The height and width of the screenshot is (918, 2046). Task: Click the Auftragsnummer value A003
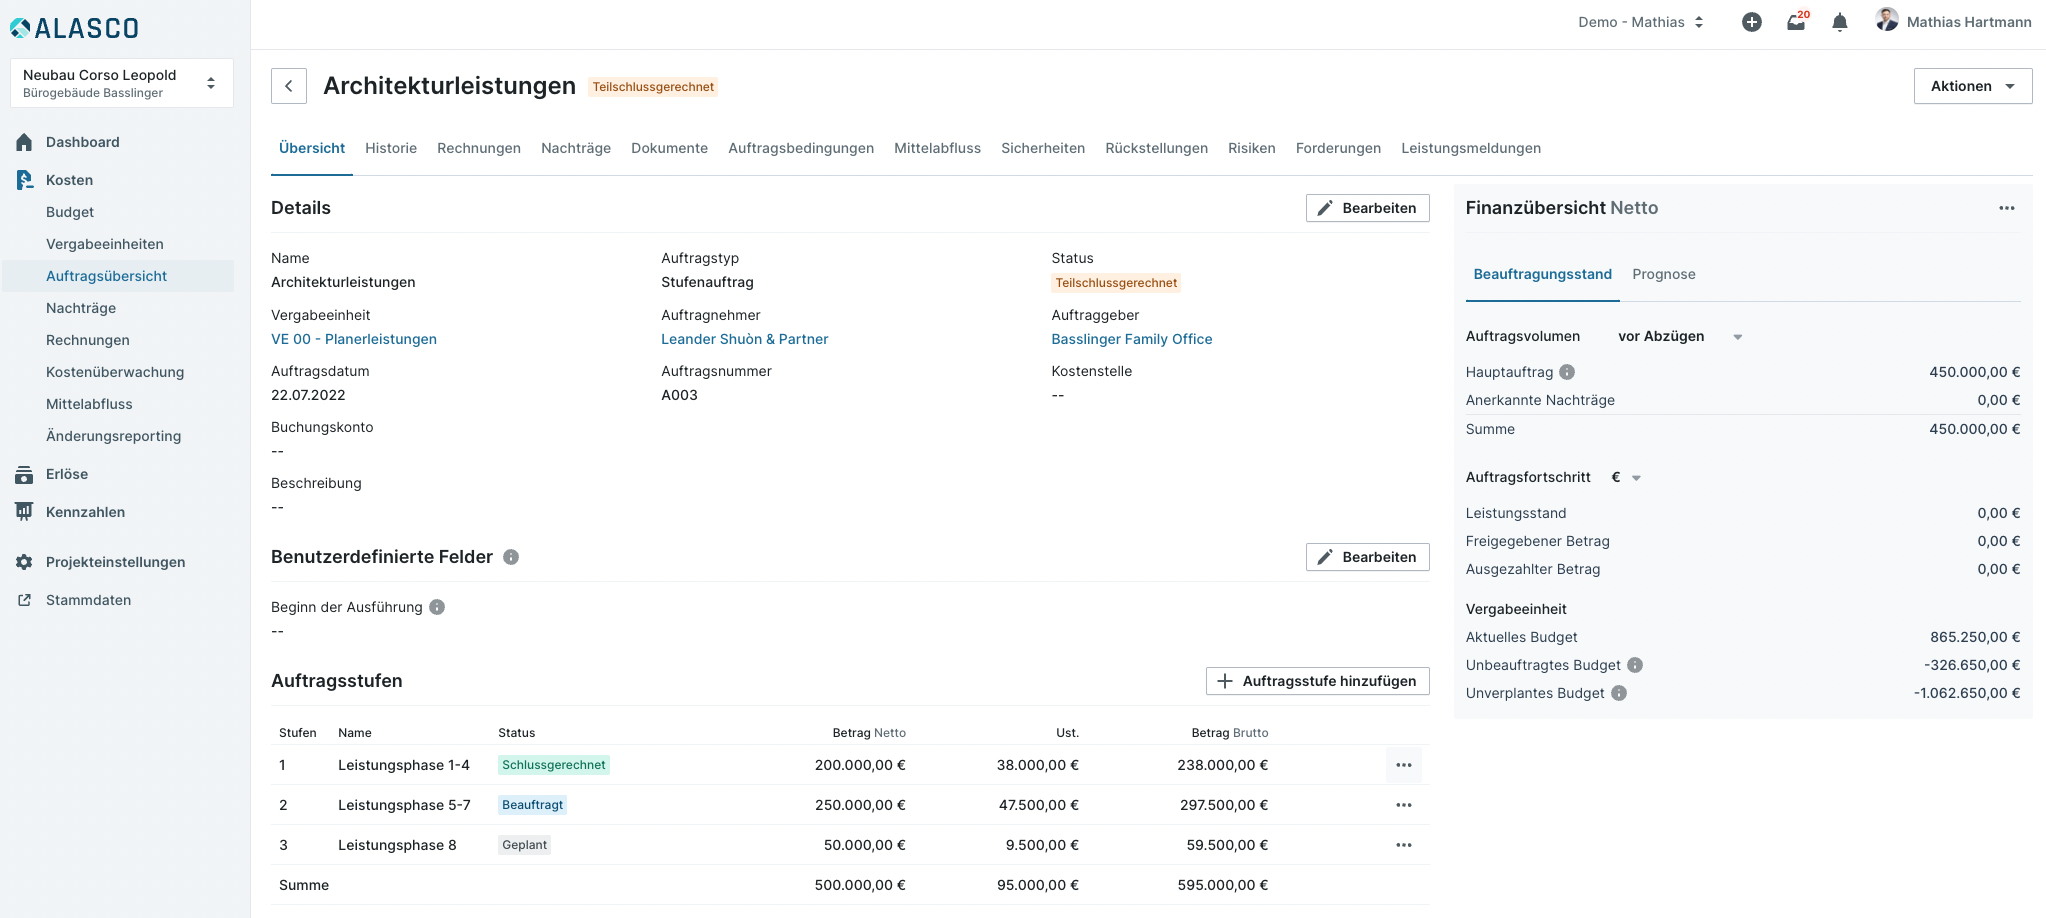coord(680,395)
